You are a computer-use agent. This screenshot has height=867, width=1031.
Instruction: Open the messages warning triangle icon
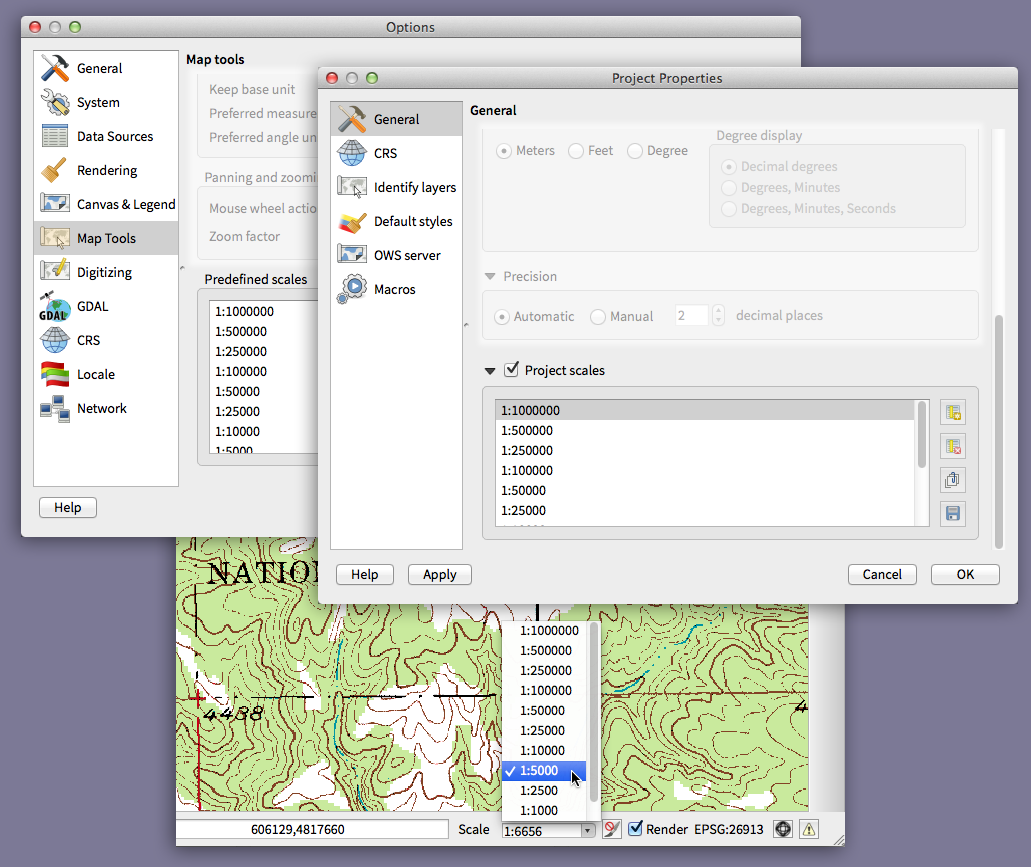click(808, 829)
